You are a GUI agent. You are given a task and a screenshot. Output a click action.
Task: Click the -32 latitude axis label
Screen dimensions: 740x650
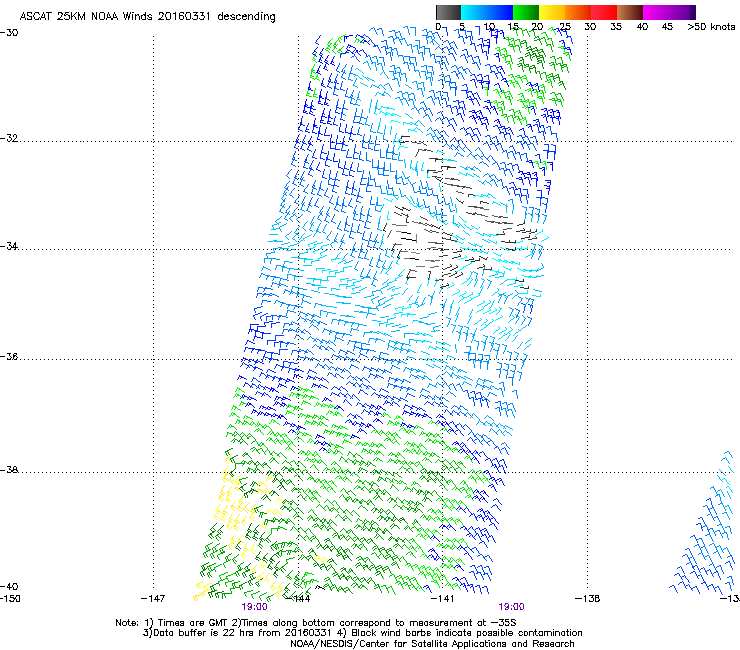click(x=9, y=138)
